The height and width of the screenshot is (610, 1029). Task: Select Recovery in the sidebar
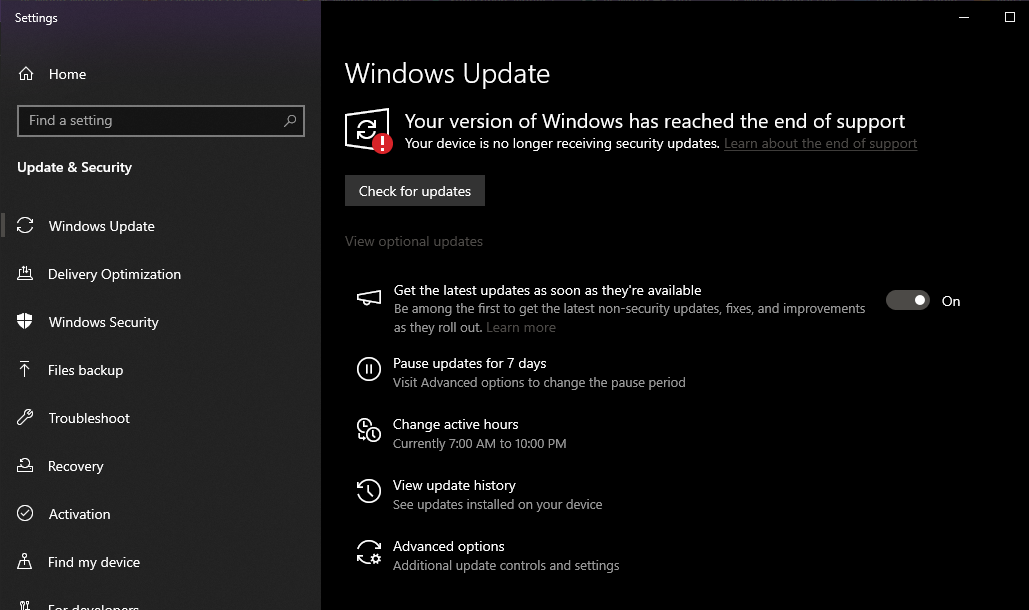(x=76, y=466)
